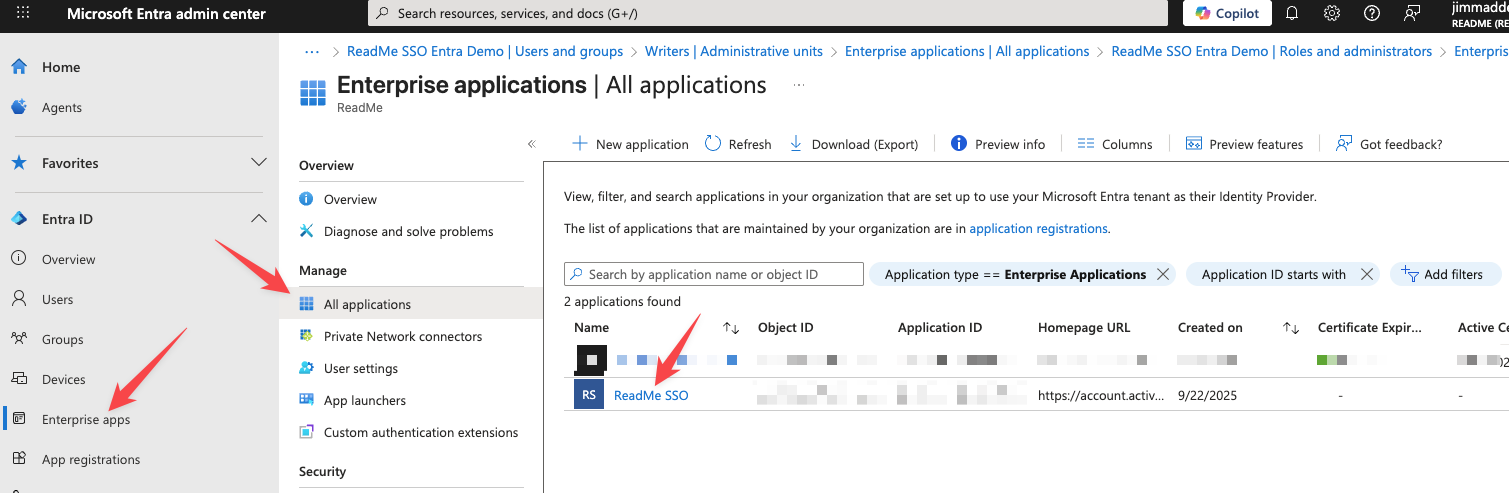
Task: Sort by the Name column arrows
Action: 731,328
